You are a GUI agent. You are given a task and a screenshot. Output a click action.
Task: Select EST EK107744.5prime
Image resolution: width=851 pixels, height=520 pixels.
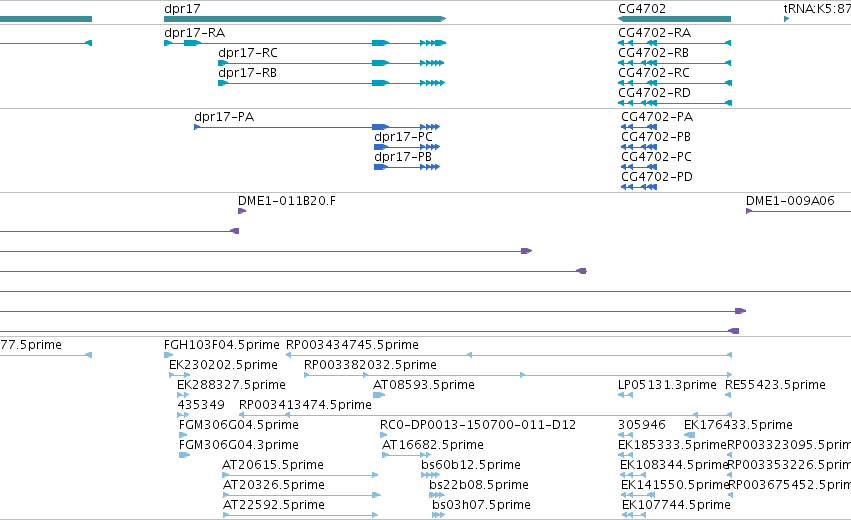click(x=633, y=516)
